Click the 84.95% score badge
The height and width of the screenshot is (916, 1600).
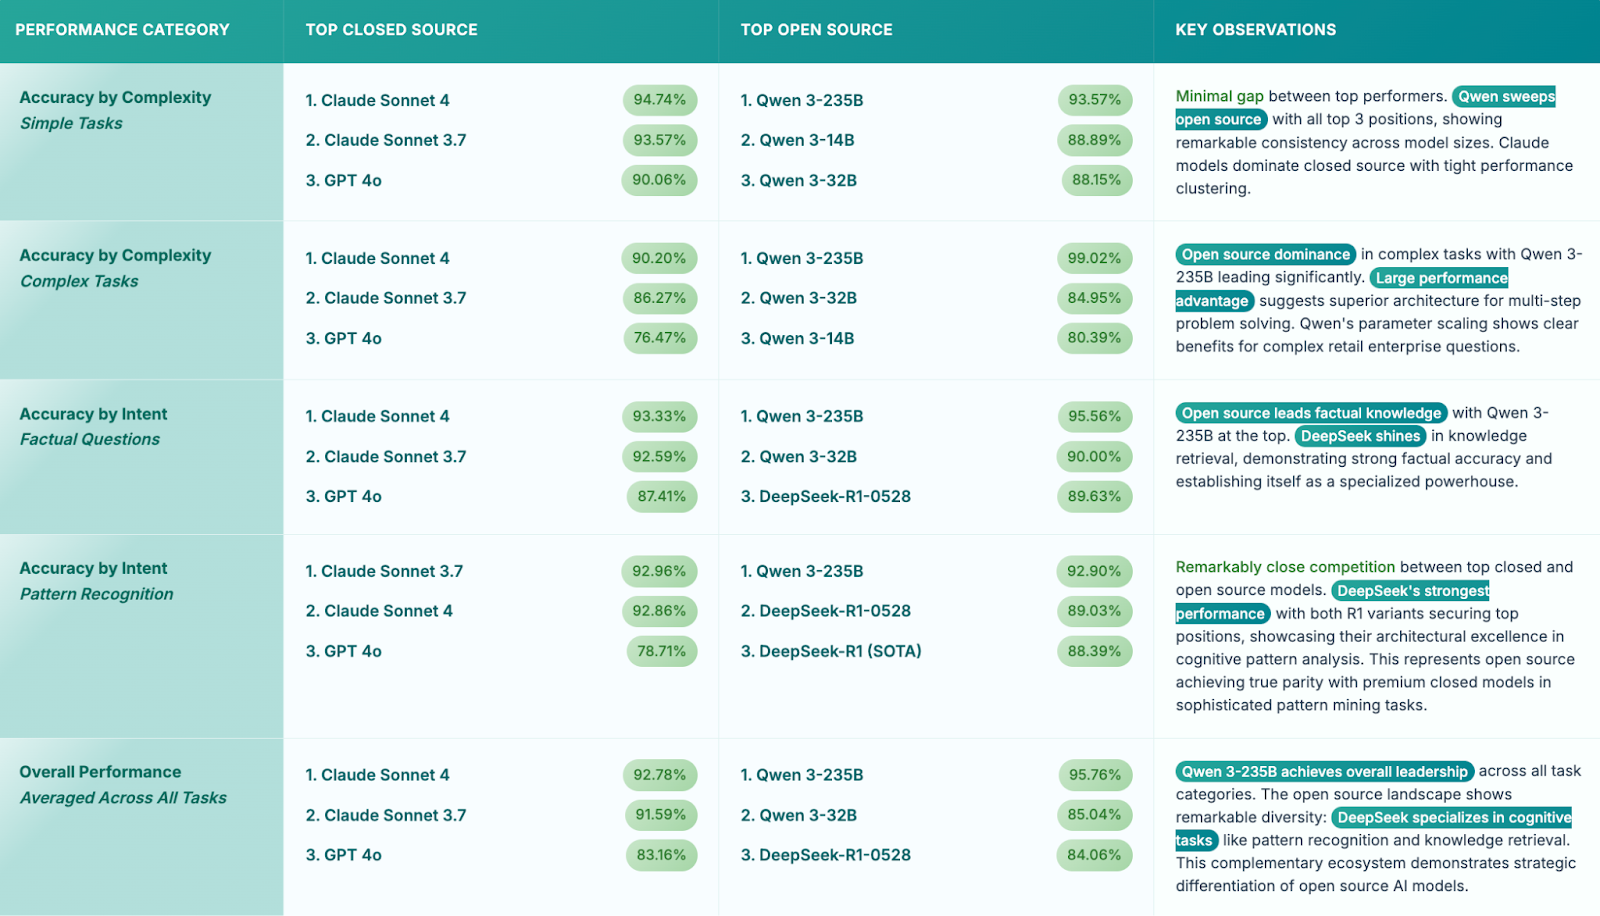coord(1094,298)
